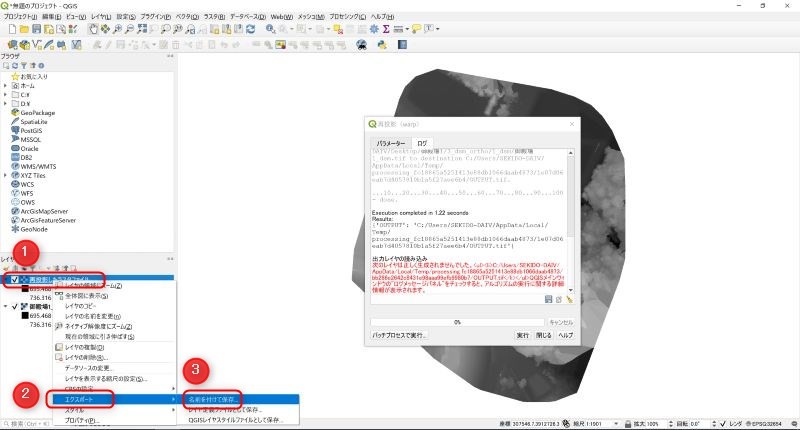This screenshot has width=800, height=430.
Task: Click the PostGIS entry in the browser
Action: 30,130
